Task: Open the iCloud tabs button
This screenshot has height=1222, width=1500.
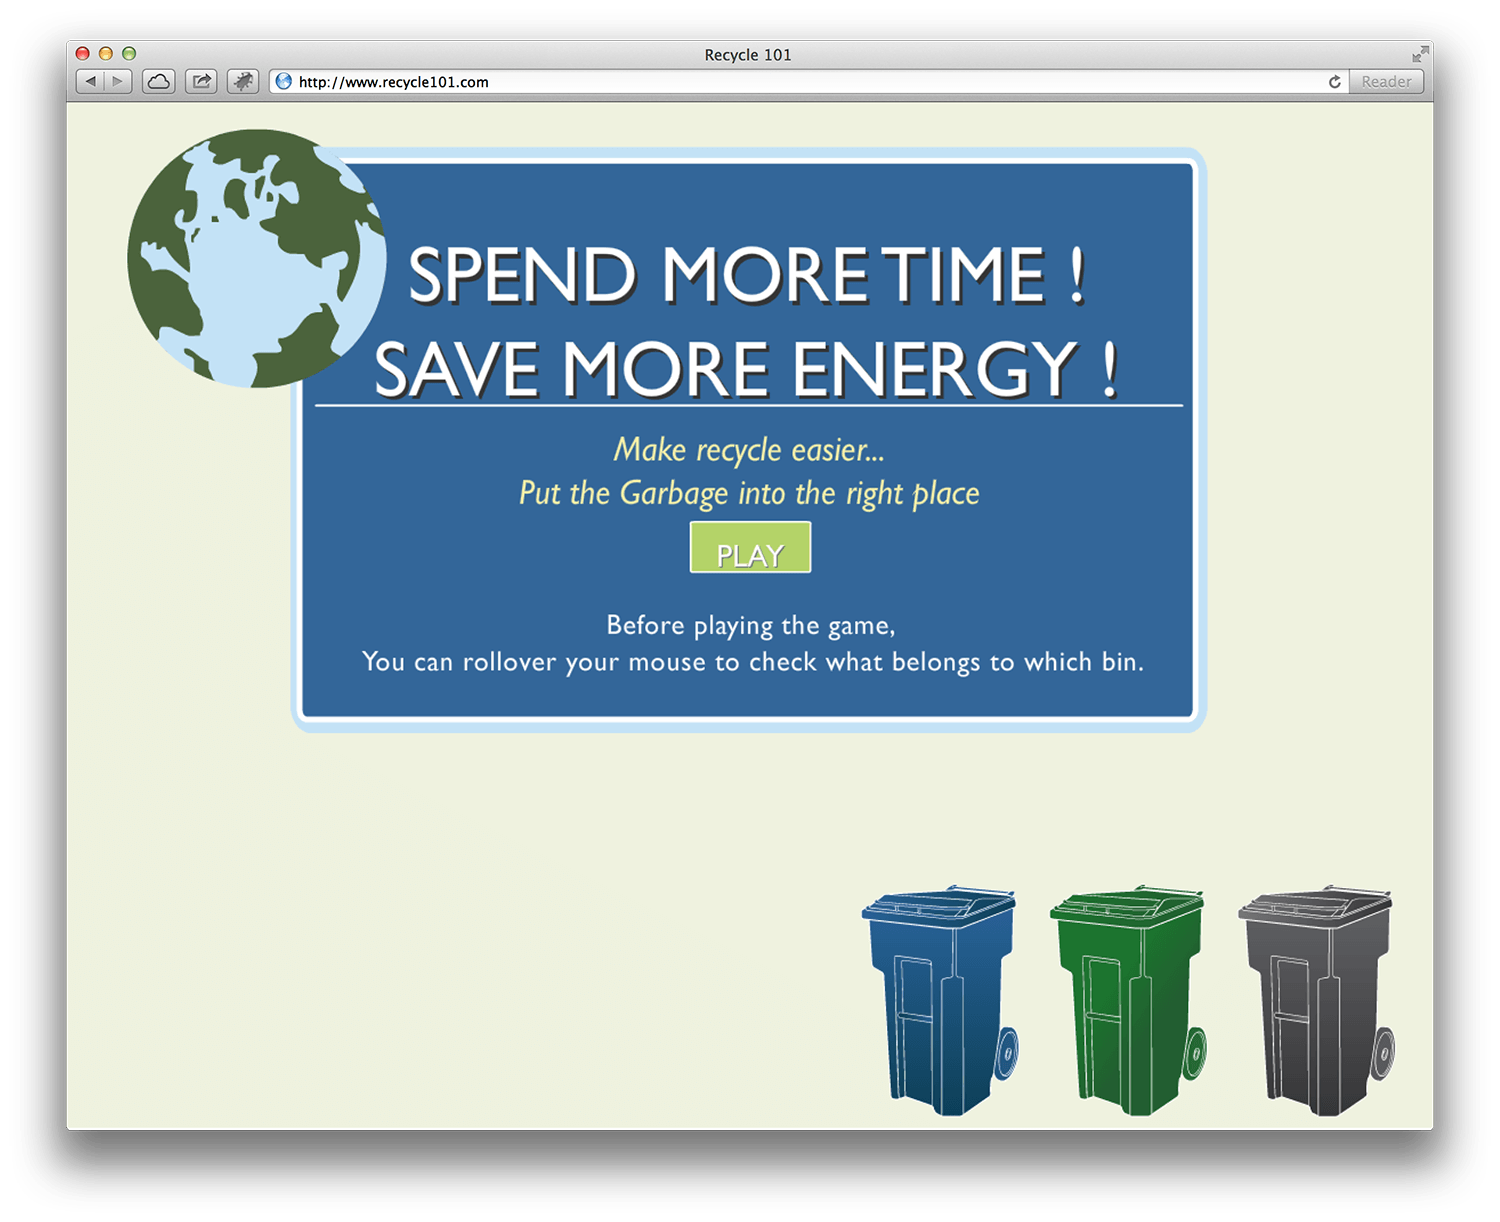Action: point(158,82)
